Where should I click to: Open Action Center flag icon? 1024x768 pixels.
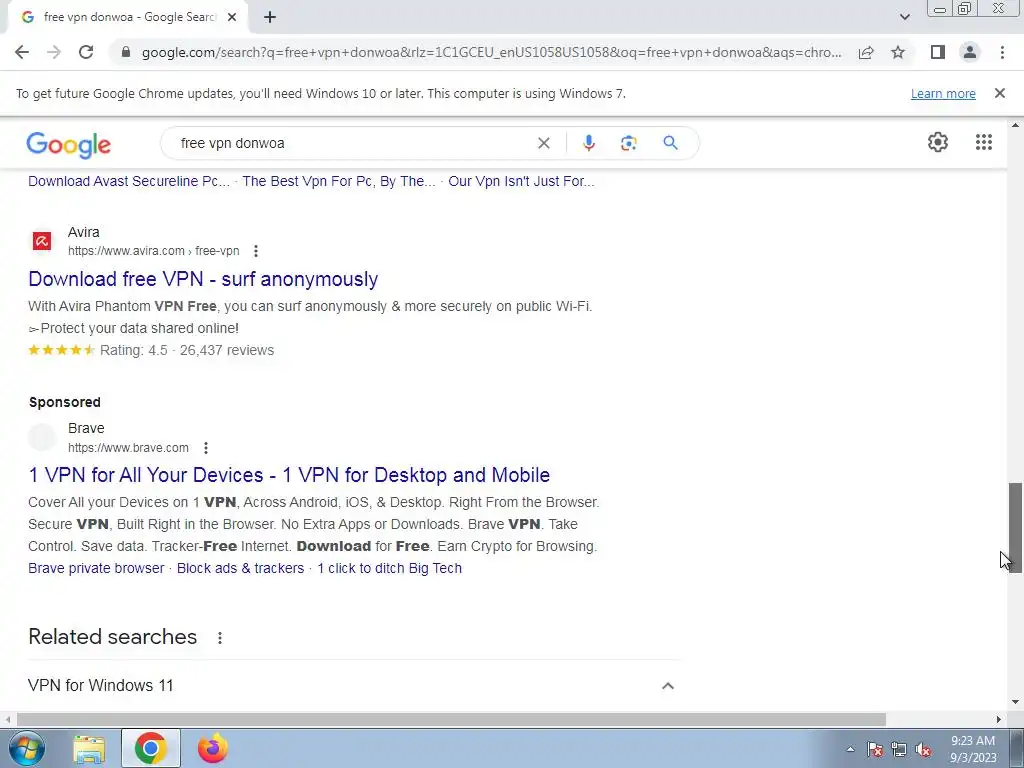pos(874,749)
